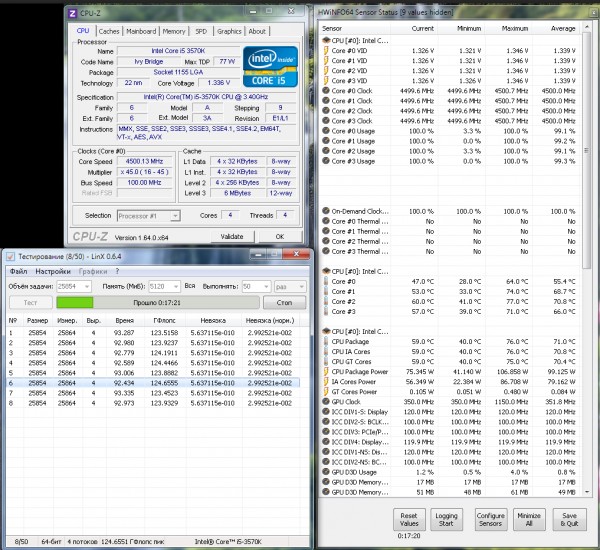
Task: Click the first CPU [#0]: Intel C... group chip icon
Action: tap(326, 40)
